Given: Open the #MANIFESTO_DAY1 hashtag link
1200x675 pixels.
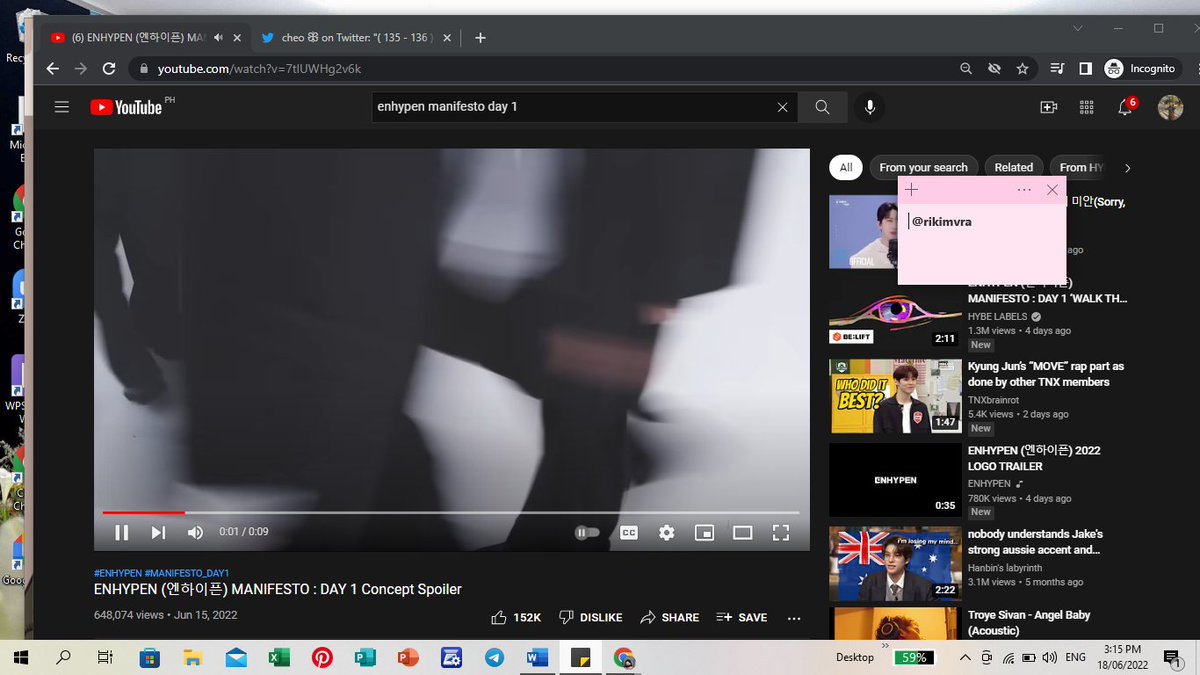Looking at the screenshot, I should (x=187, y=573).
